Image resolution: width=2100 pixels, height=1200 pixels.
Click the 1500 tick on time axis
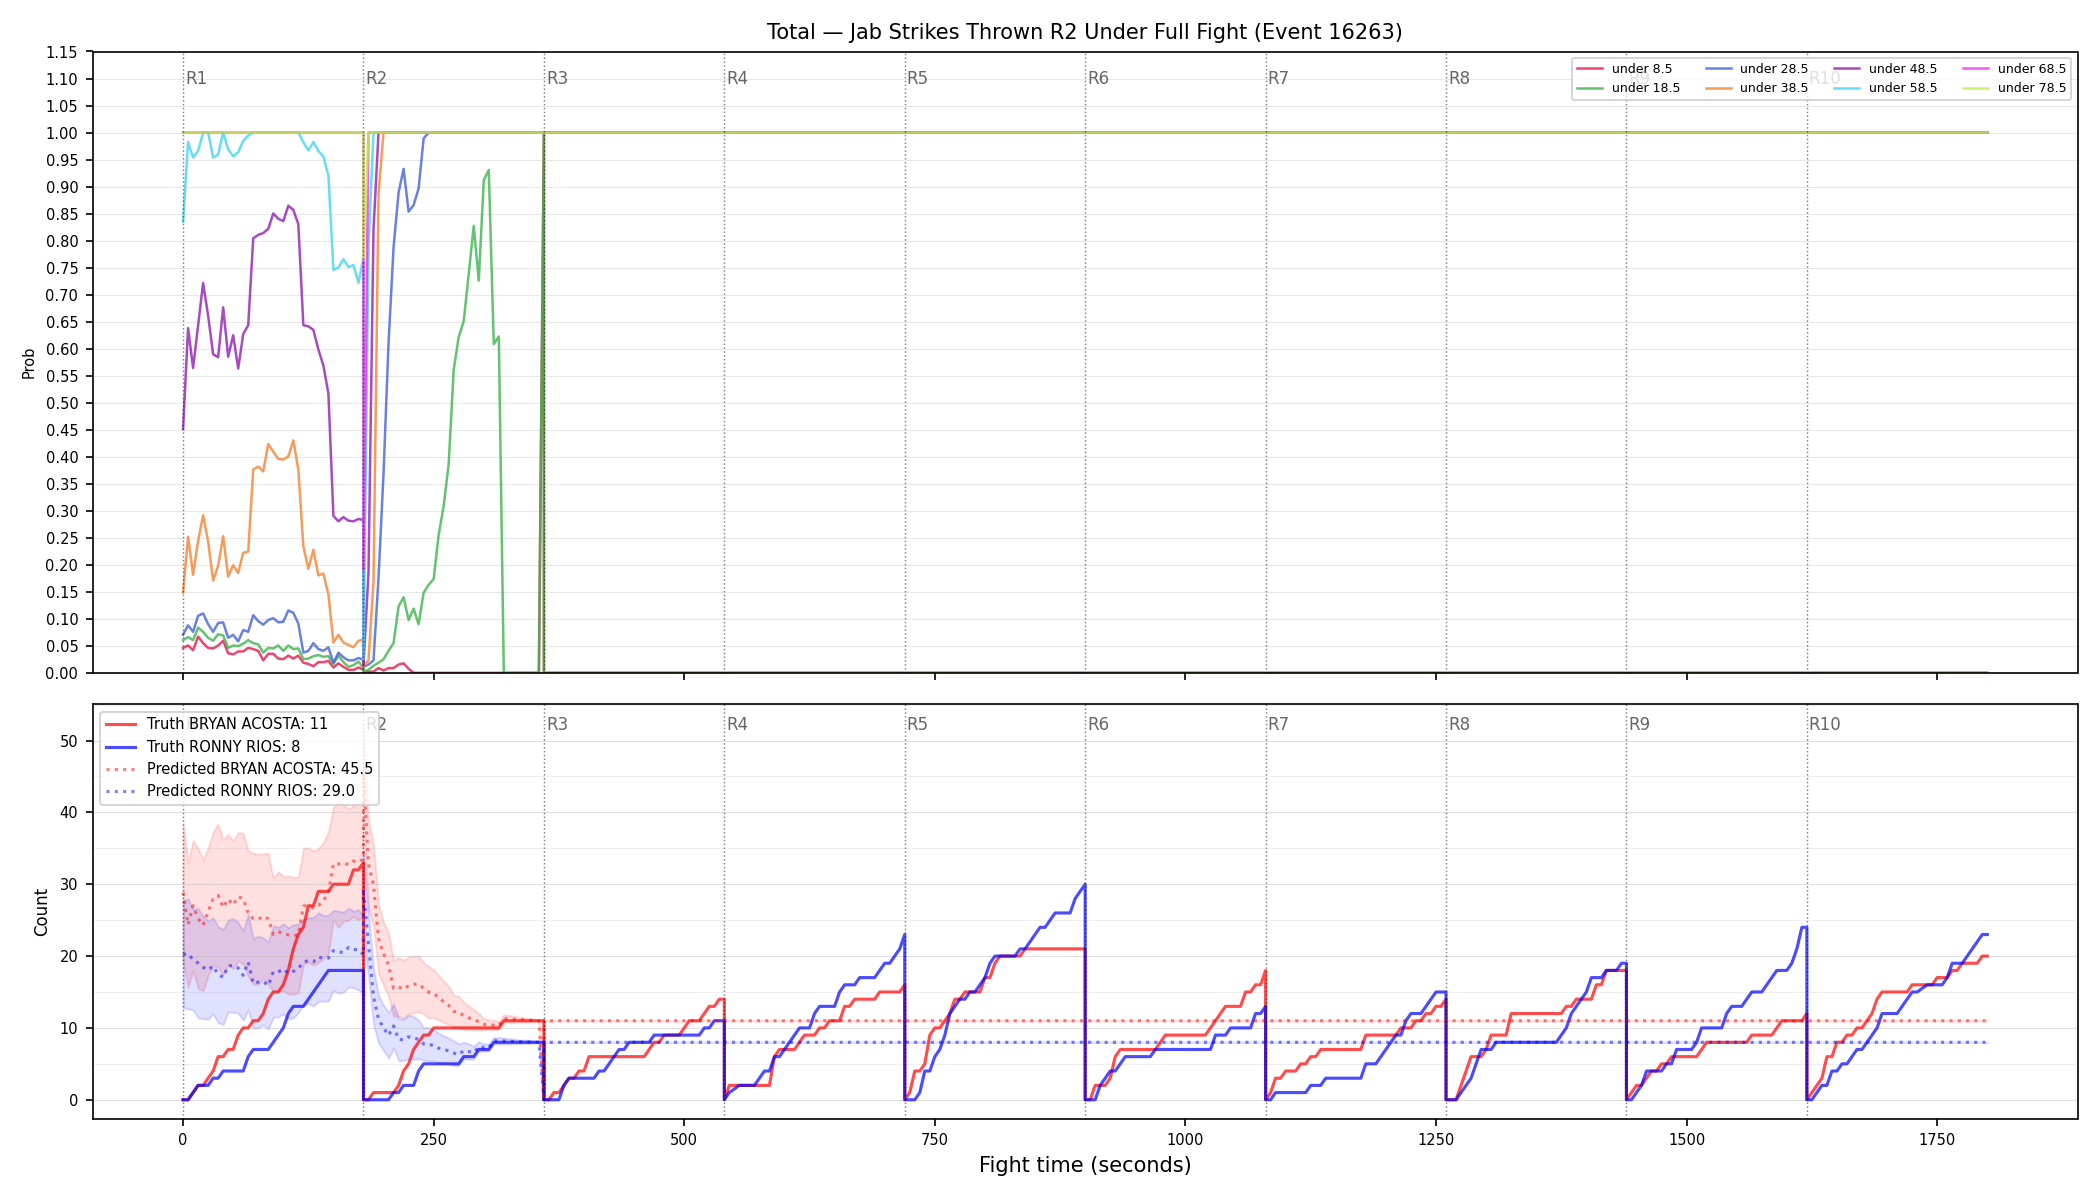pyautogui.click(x=1687, y=1139)
